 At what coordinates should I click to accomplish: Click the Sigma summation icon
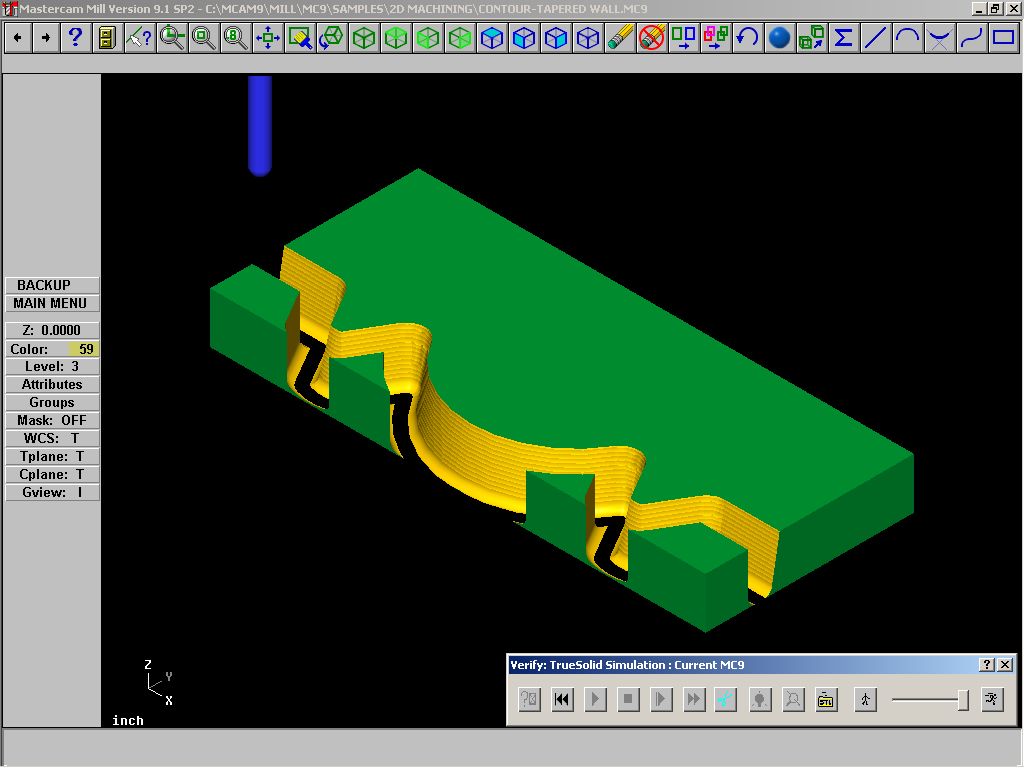click(844, 38)
